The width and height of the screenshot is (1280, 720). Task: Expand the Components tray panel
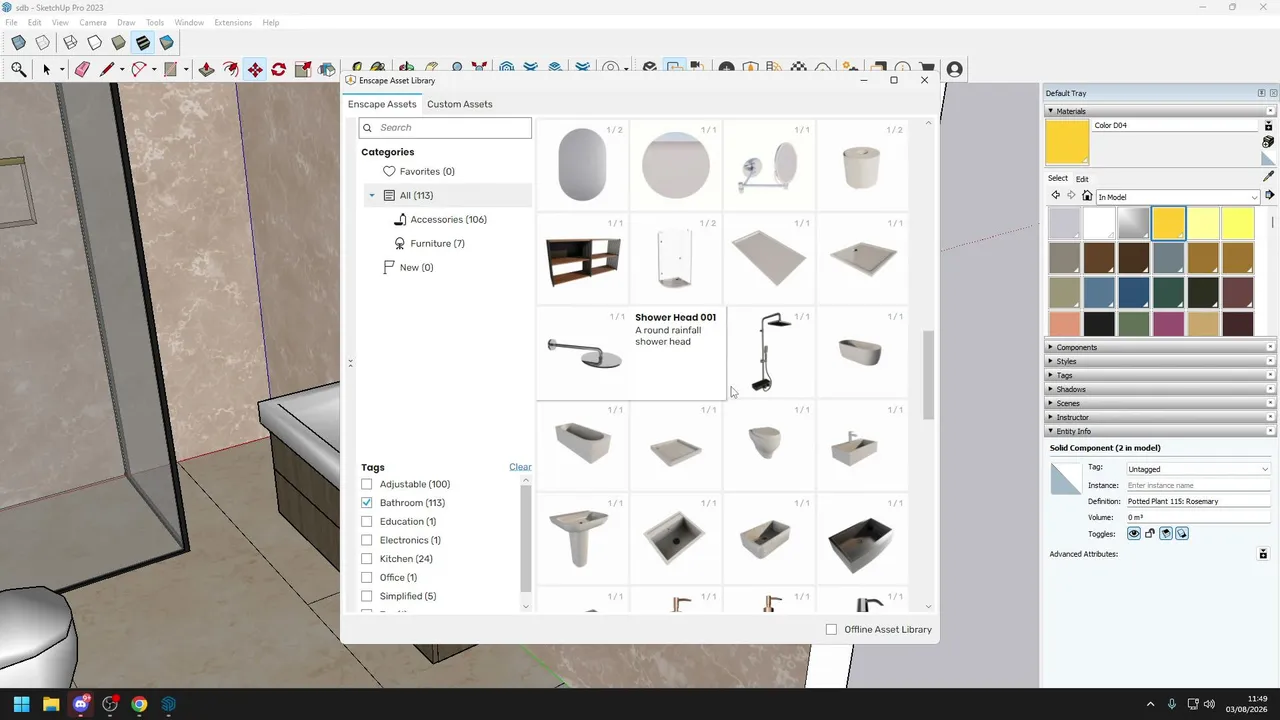[x=1160, y=347]
